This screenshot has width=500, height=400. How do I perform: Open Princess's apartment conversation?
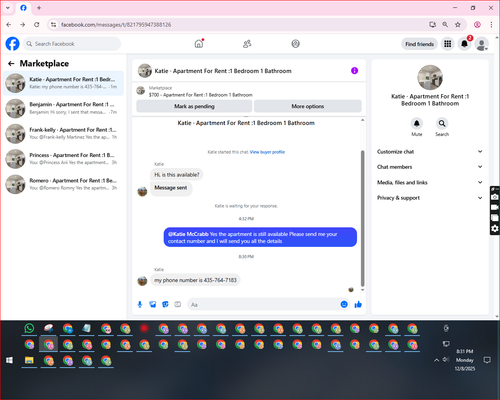(64, 159)
